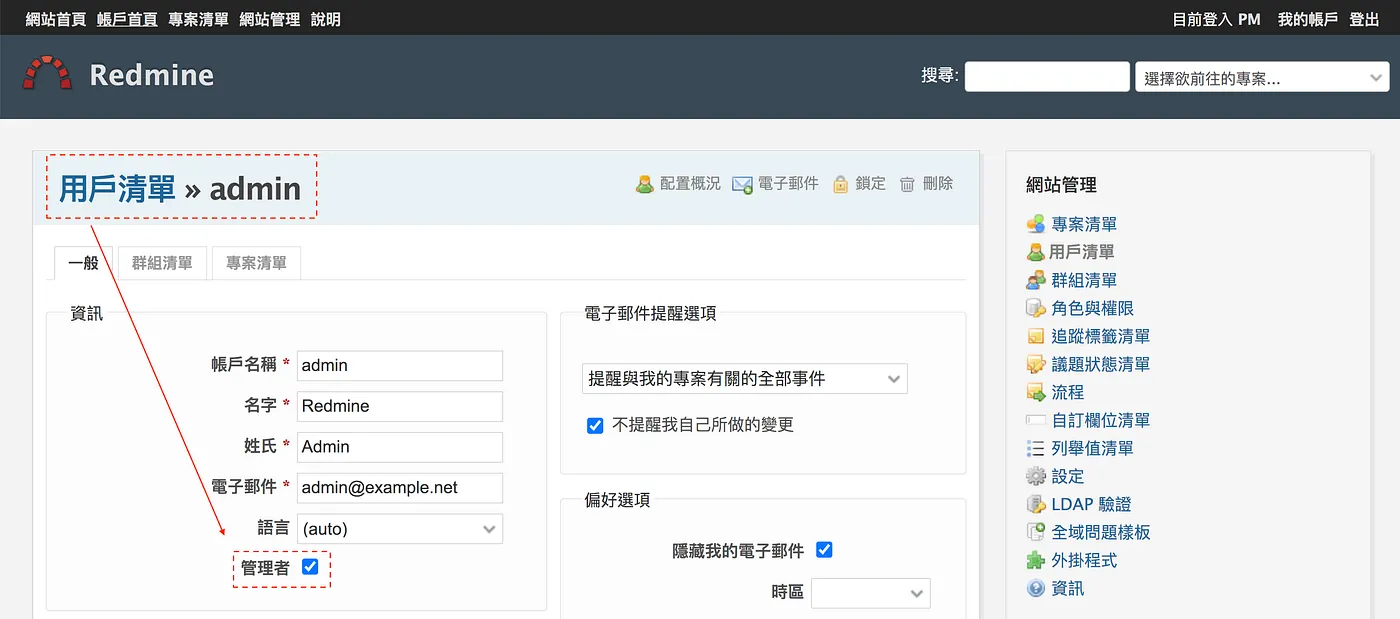
Task: Click the 議題狀態清單 sidebar icon
Action: [x=1036, y=364]
